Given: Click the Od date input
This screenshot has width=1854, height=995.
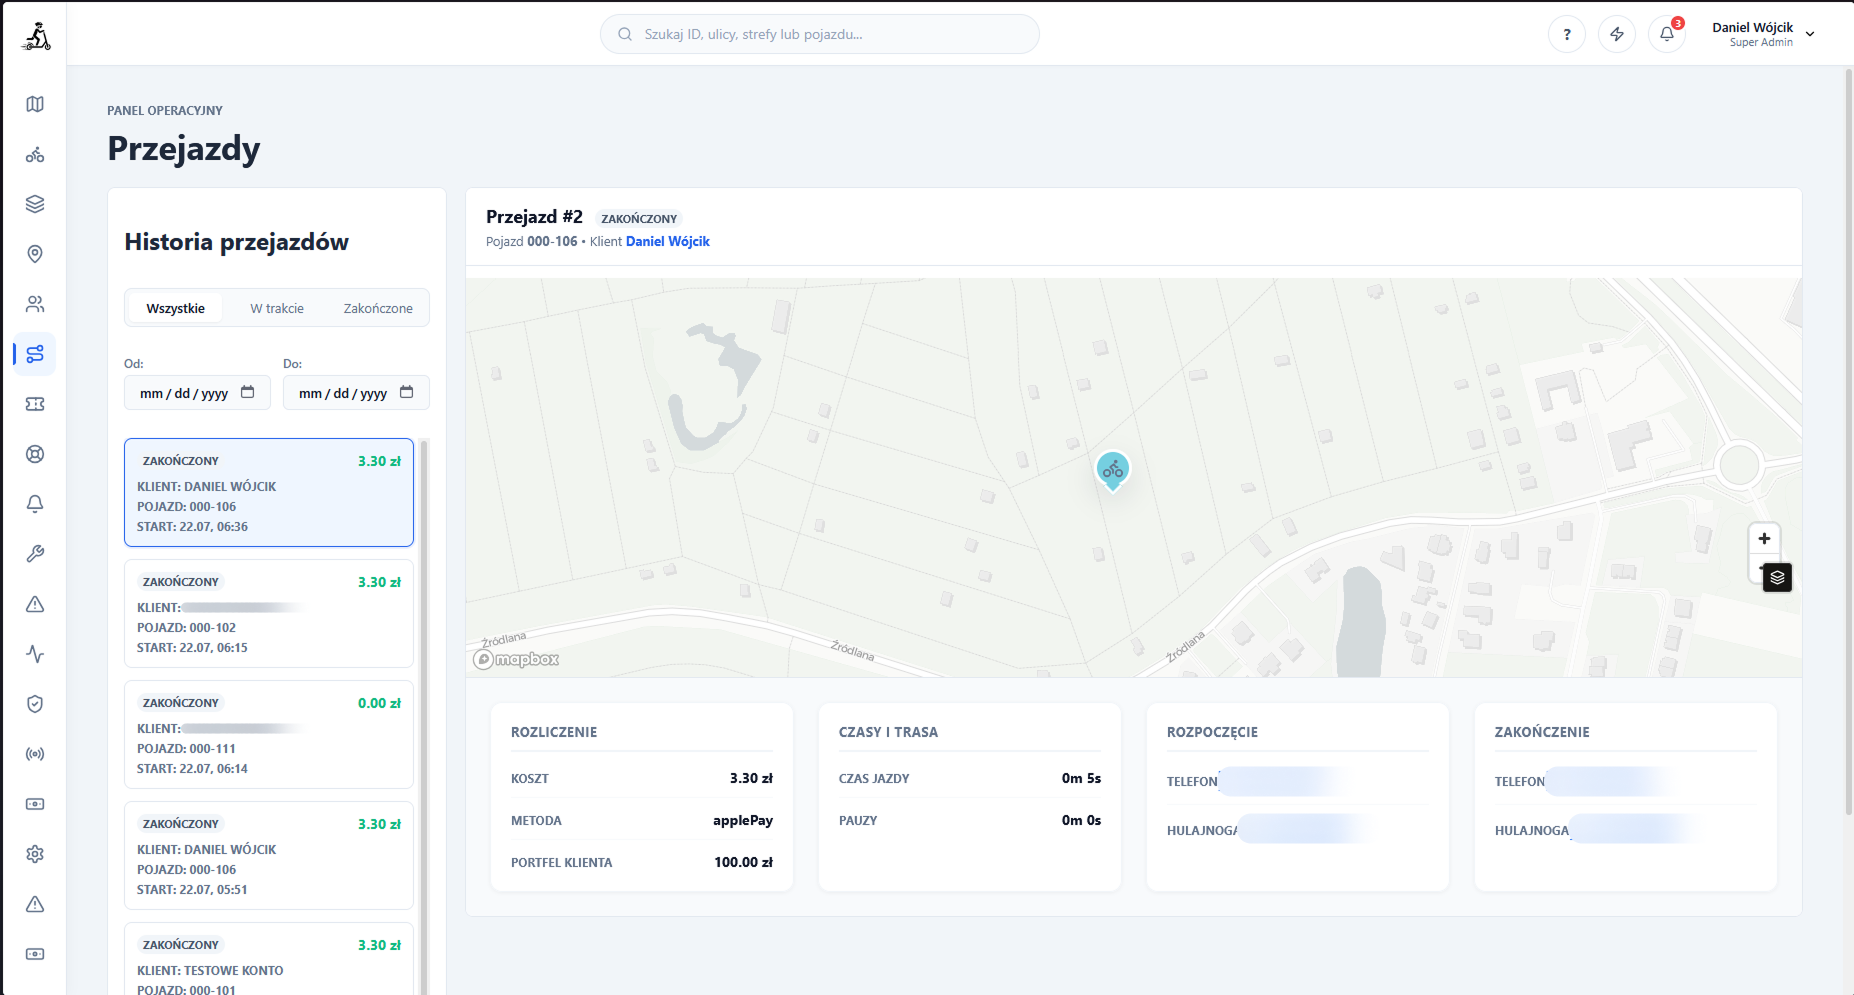Looking at the screenshot, I should point(197,392).
